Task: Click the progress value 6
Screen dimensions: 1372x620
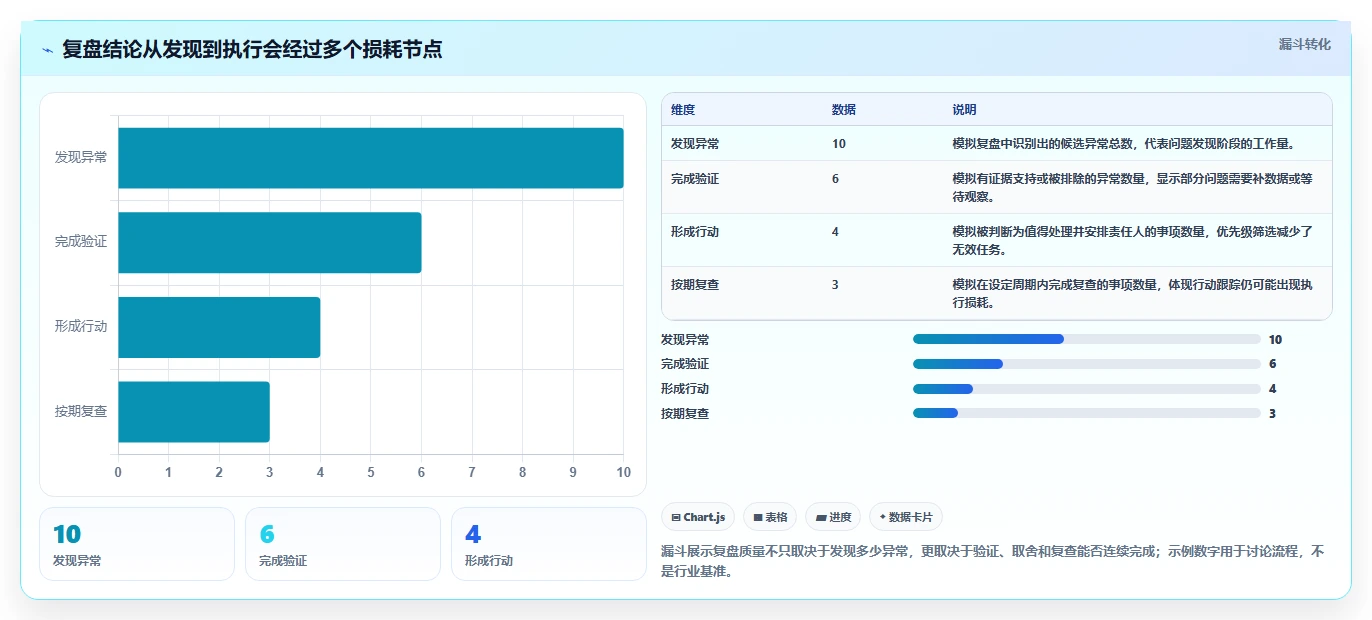Action: [1272, 364]
